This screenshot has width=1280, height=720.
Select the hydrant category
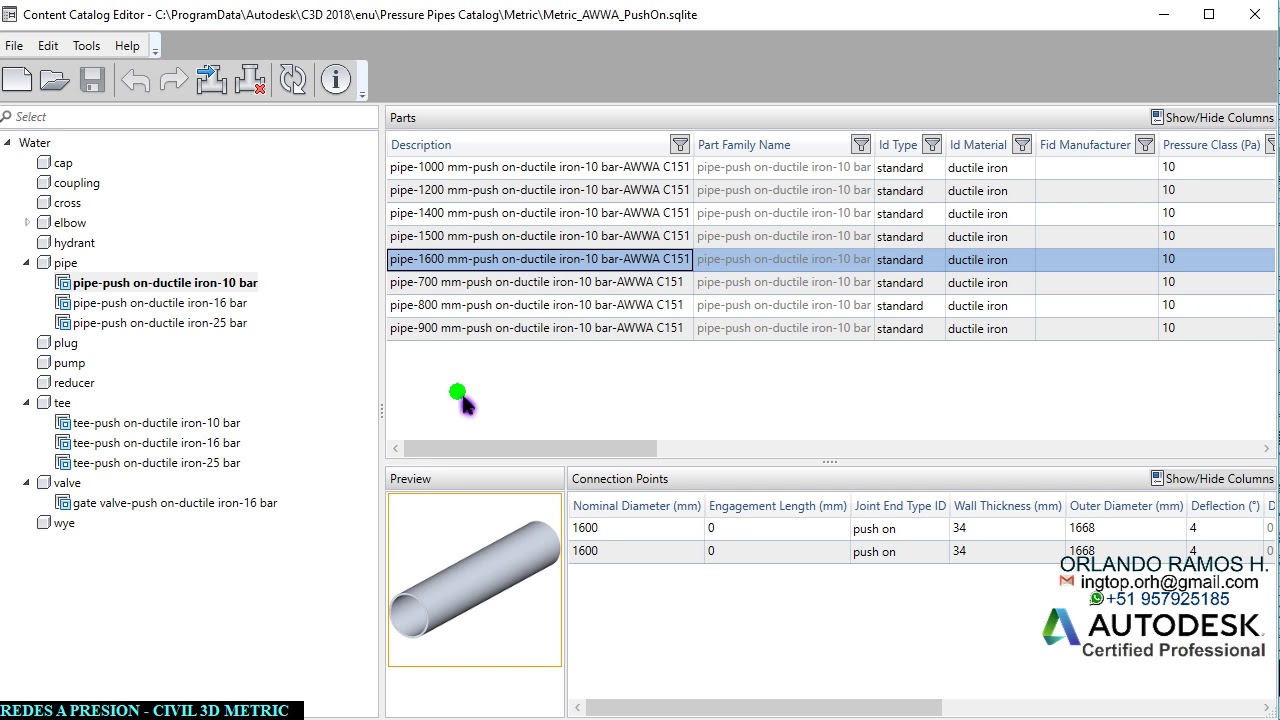[x=74, y=243]
